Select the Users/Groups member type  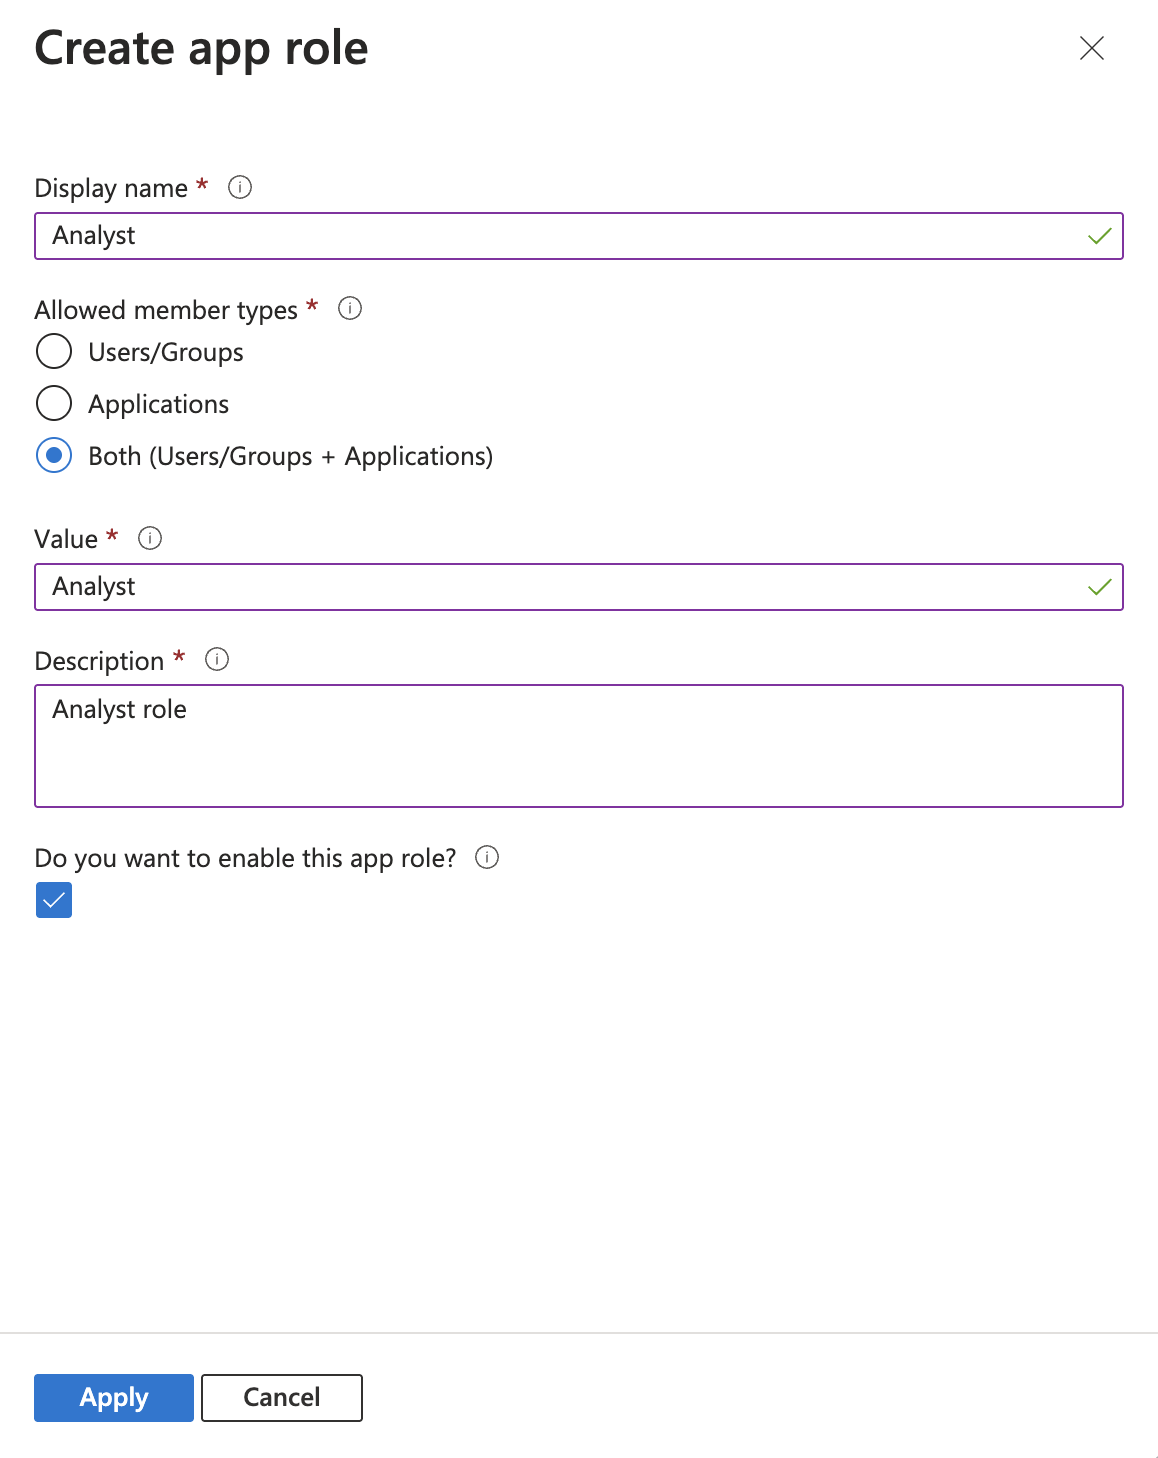click(54, 352)
